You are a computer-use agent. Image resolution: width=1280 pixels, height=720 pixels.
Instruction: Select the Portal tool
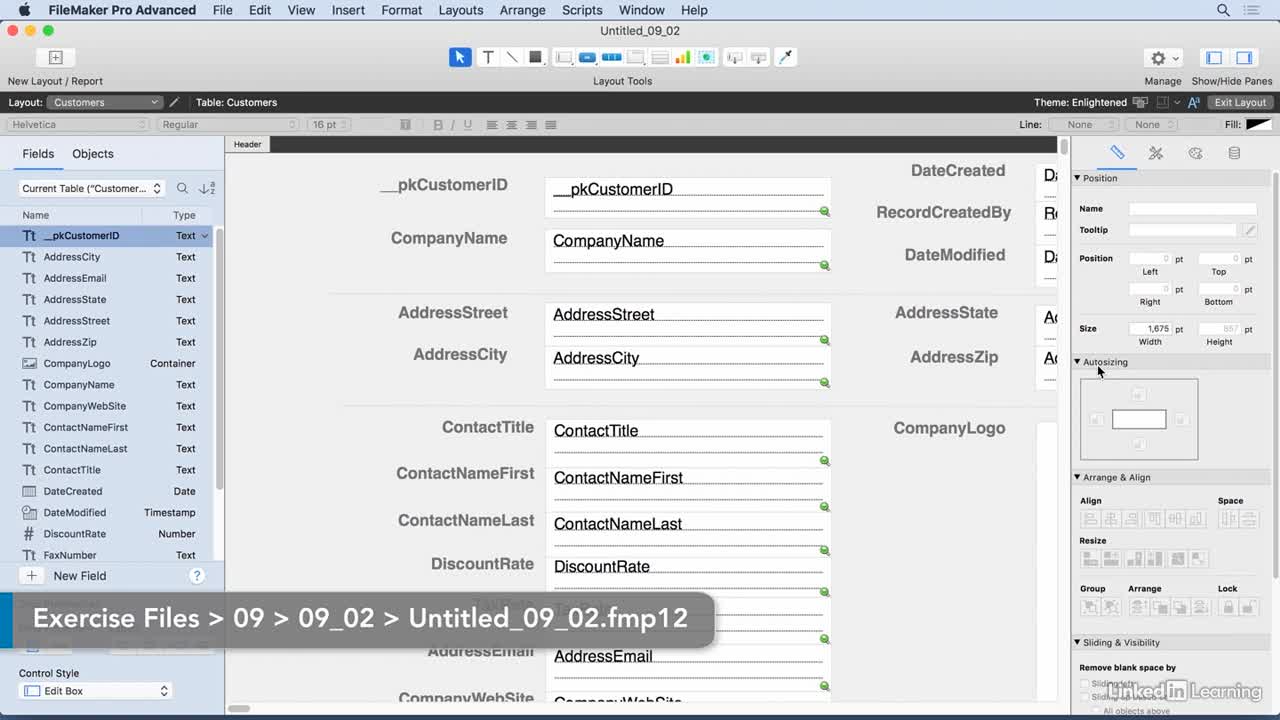(x=659, y=57)
